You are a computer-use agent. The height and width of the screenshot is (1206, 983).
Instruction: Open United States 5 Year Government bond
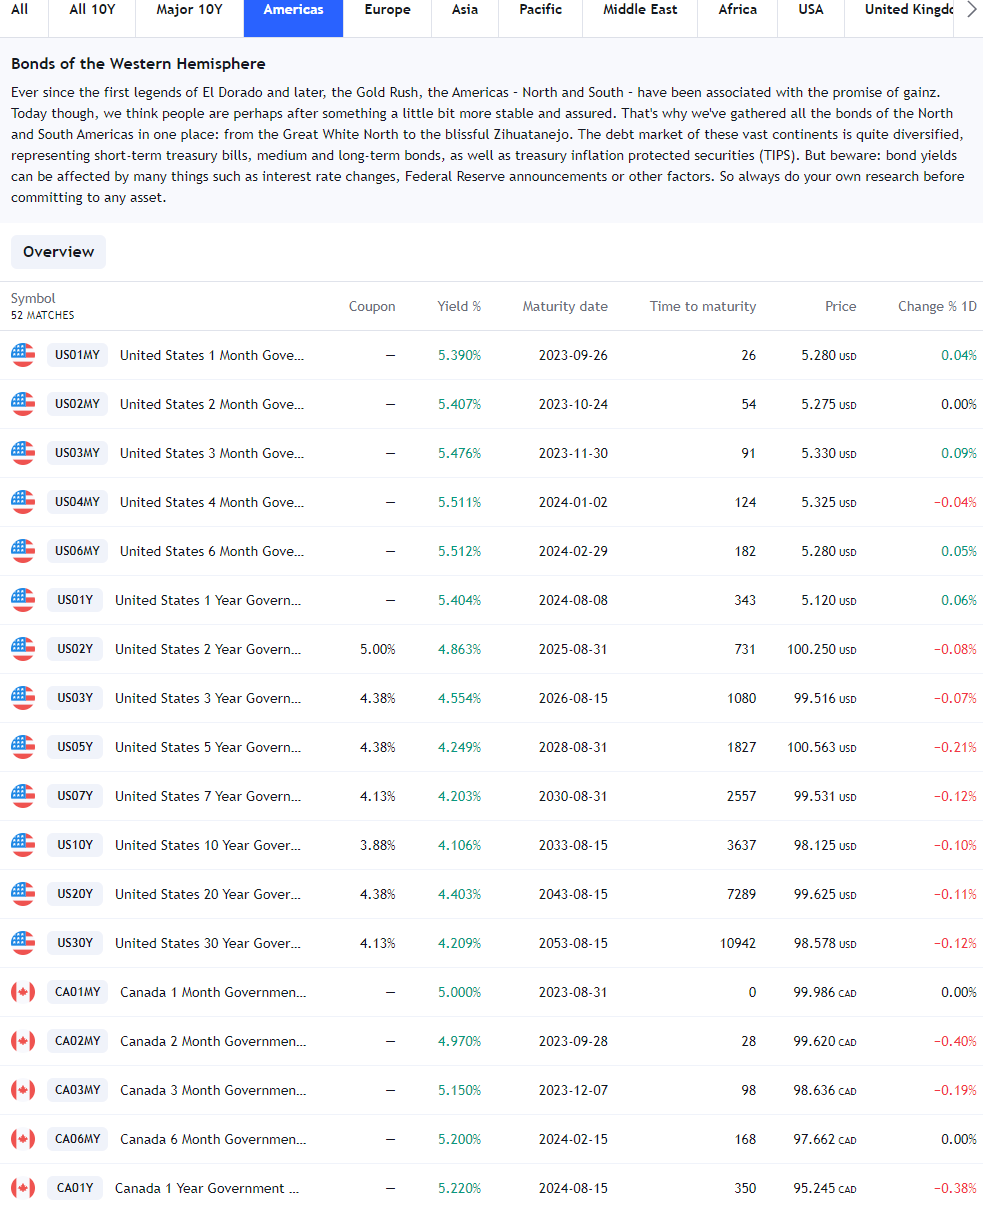coord(208,747)
